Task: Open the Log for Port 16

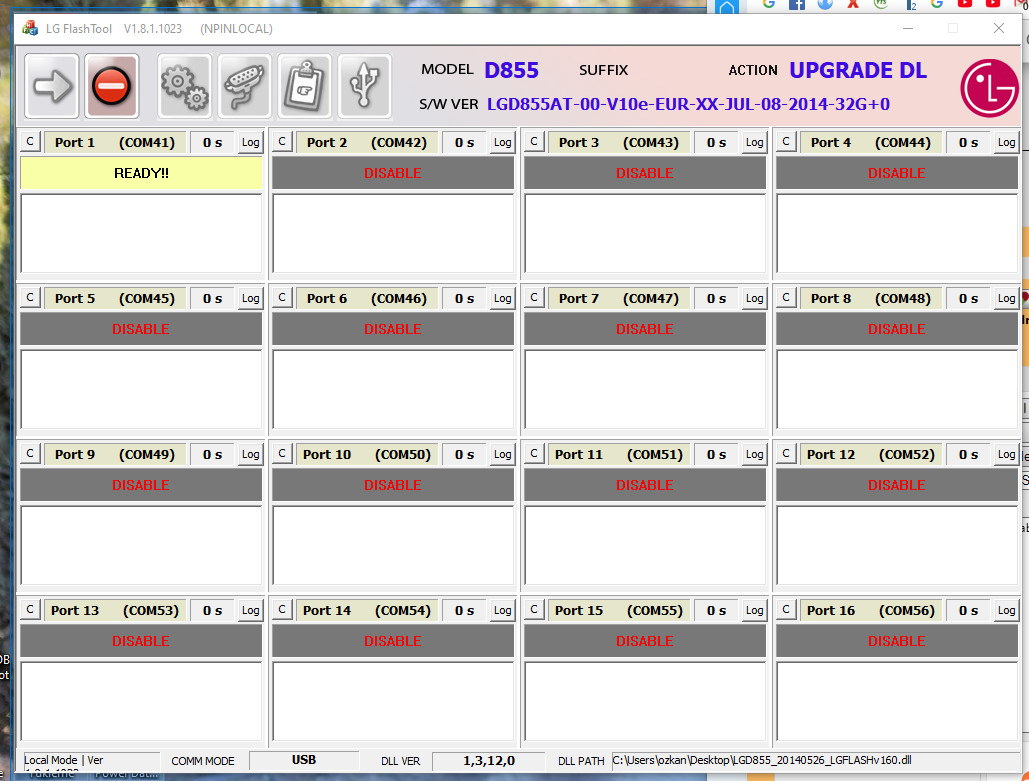Action: 1007,610
